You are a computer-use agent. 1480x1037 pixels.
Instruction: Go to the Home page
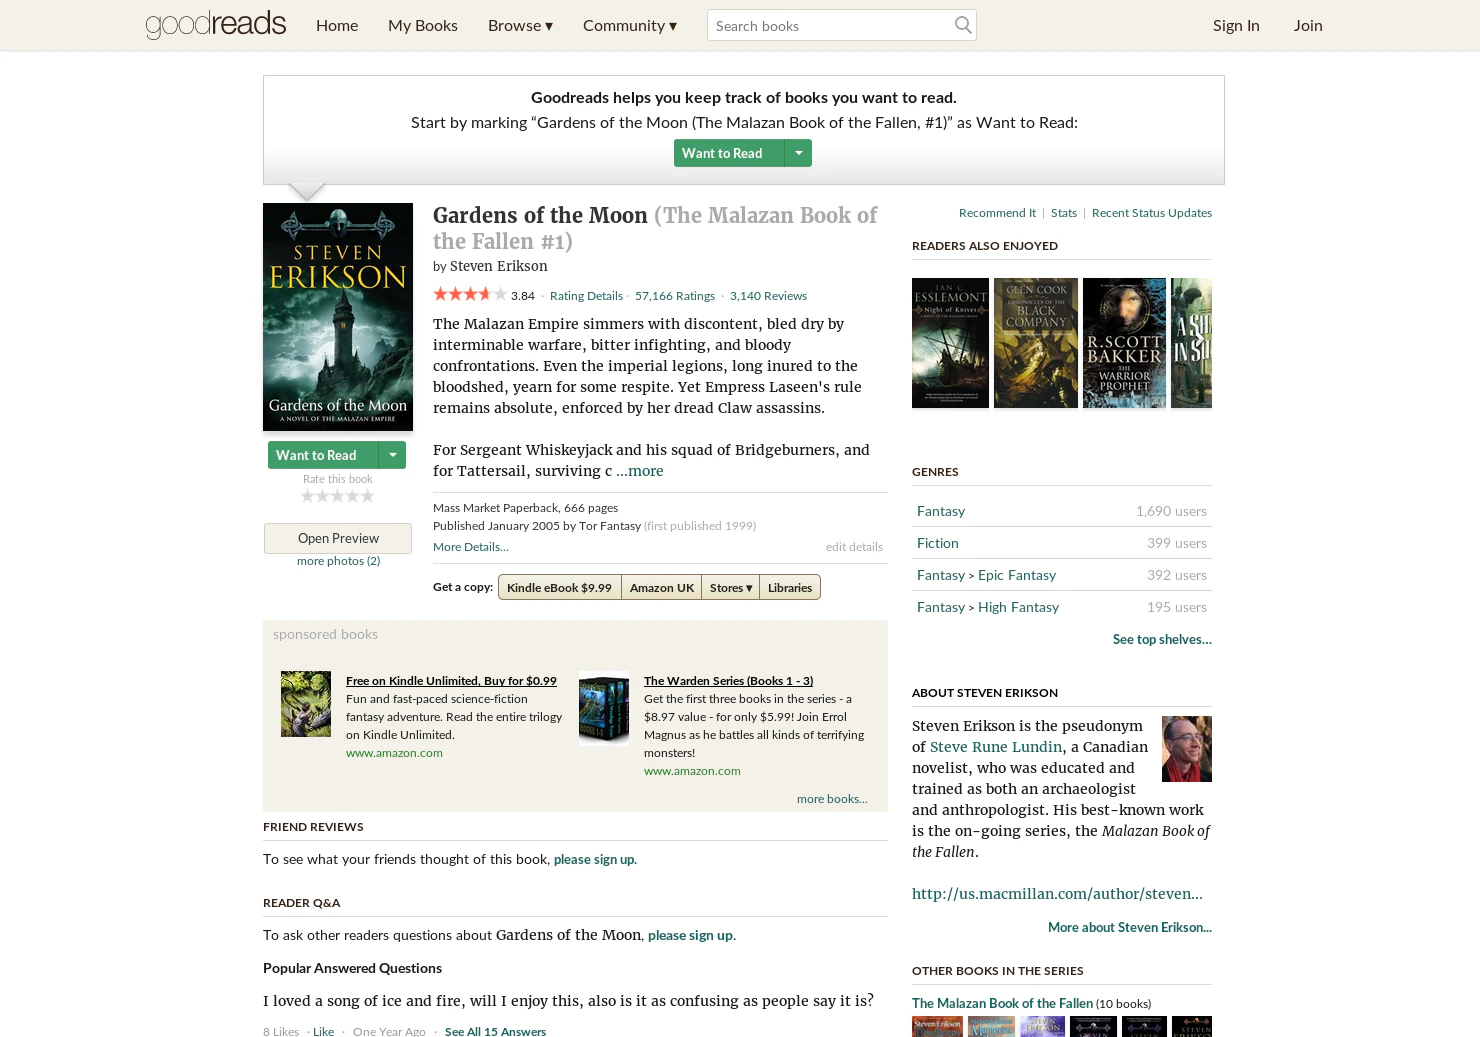click(x=337, y=25)
